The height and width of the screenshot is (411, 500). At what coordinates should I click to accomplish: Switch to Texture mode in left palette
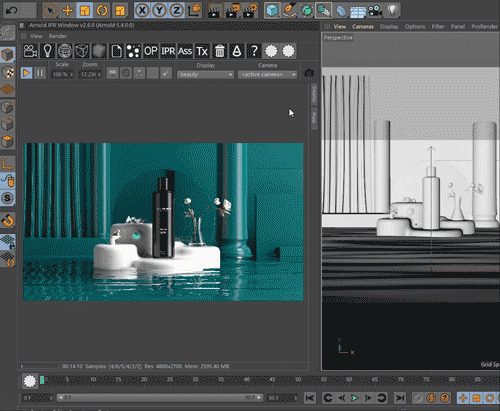8,72
